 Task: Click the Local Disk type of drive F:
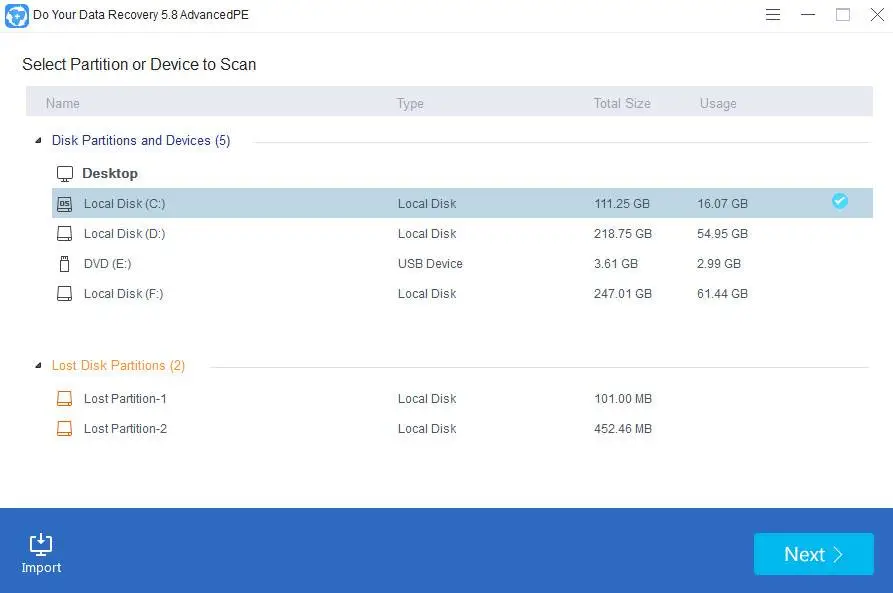click(427, 294)
